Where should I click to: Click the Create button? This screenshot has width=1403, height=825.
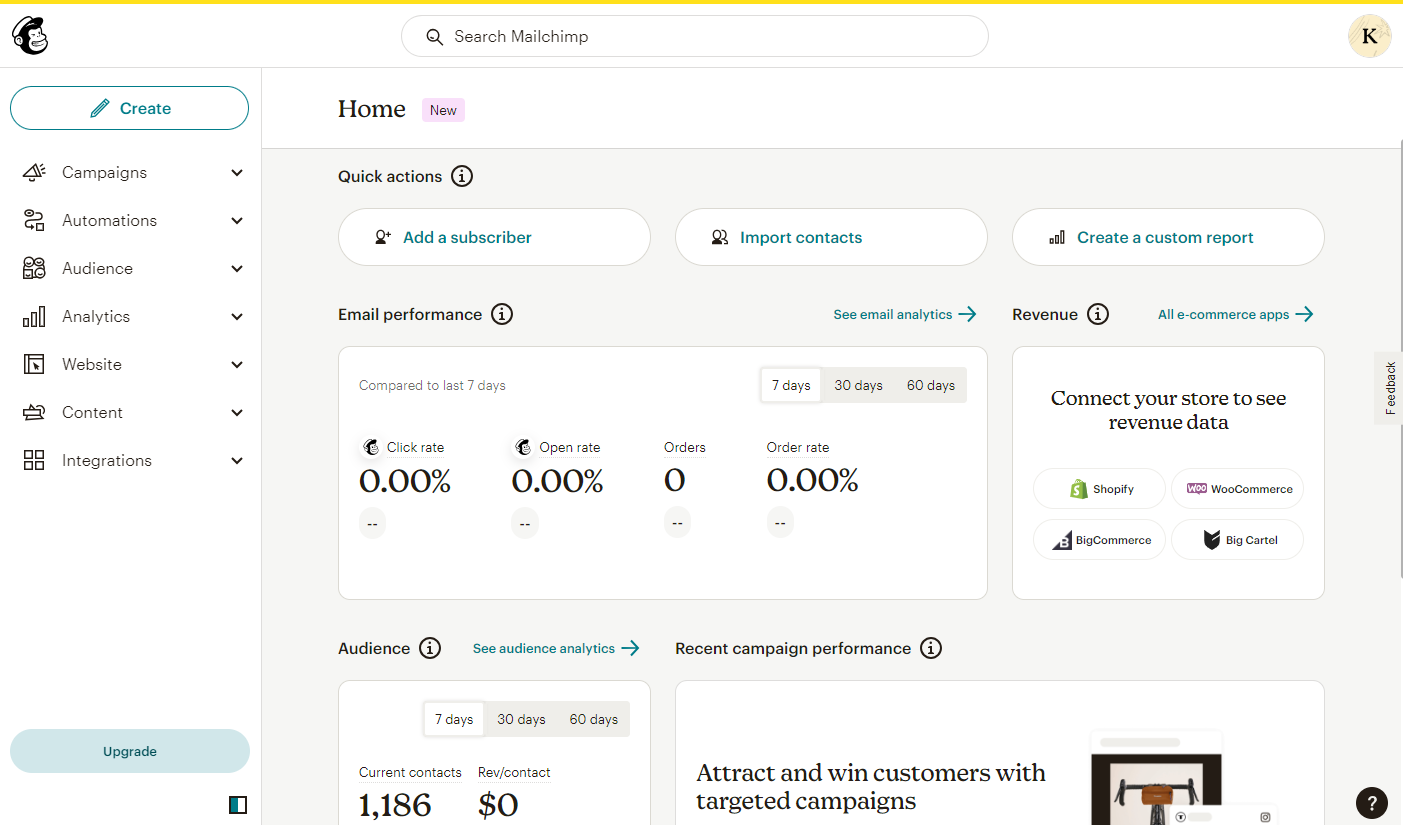tap(130, 108)
